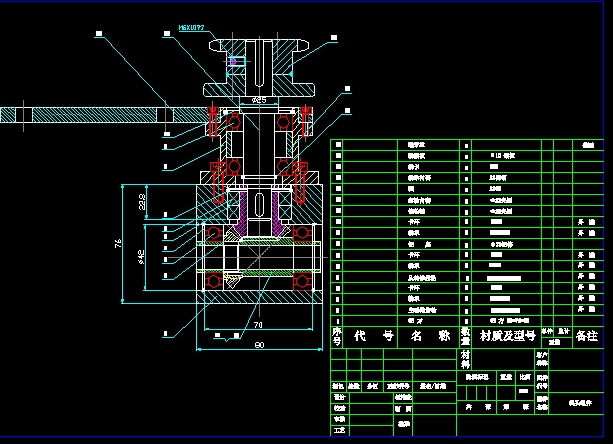Click the 备注 remarks column header

588,338
